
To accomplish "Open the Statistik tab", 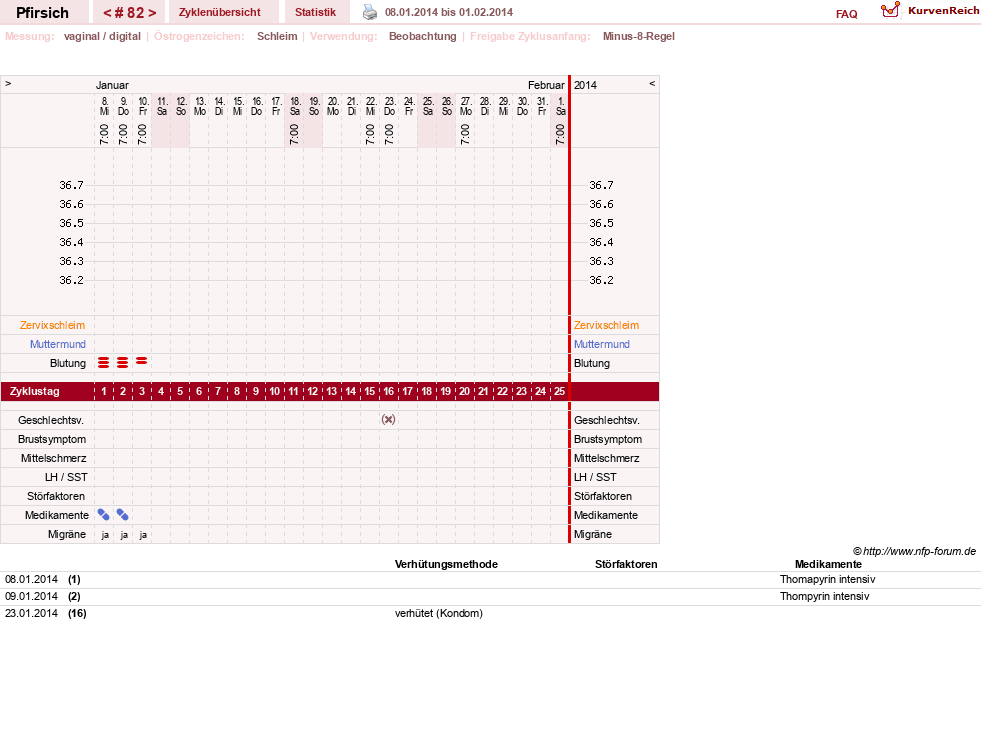I will 315,12.
